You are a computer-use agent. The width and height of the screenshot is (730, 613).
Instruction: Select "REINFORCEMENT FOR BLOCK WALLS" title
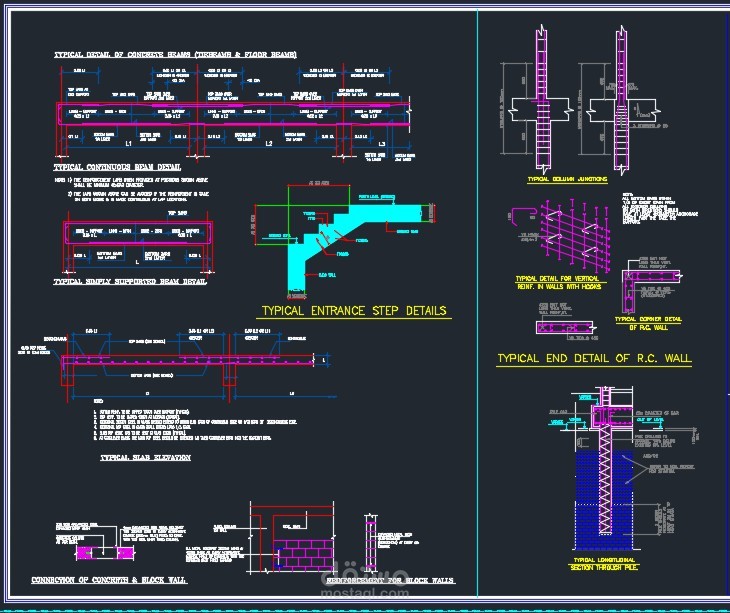390,580
